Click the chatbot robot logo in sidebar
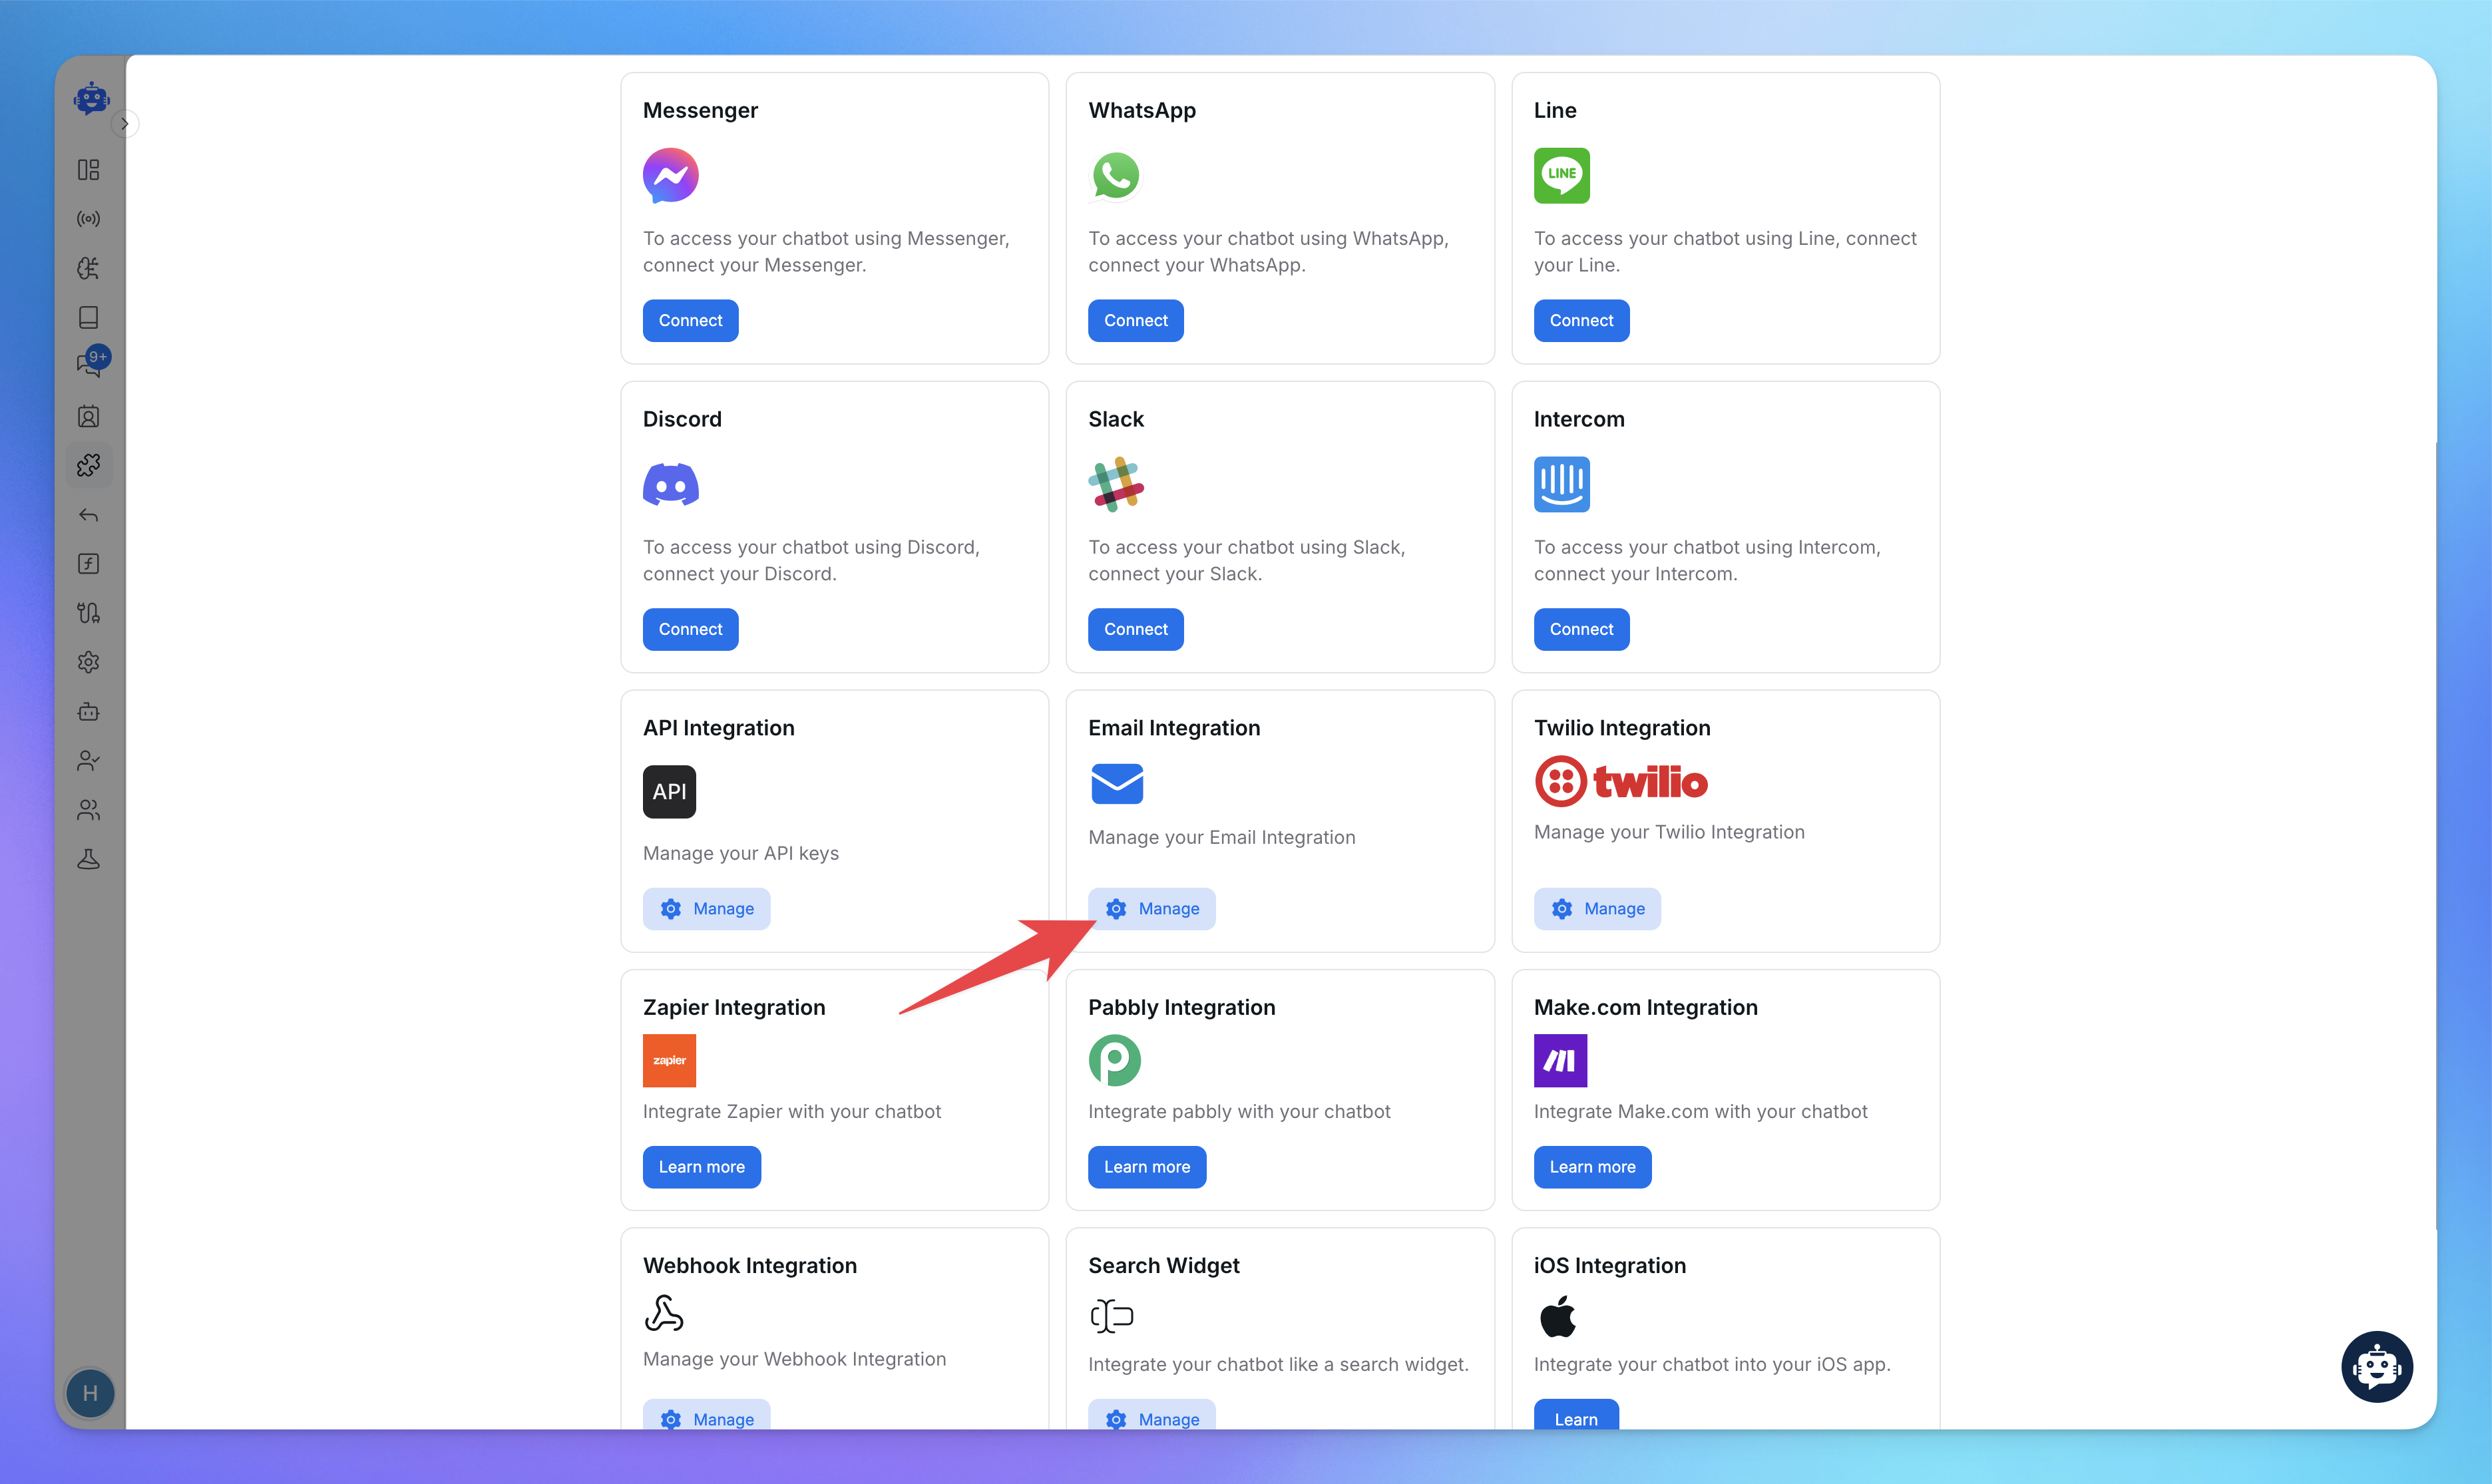The height and width of the screenshot is (1484, 2492). point(91,99)
